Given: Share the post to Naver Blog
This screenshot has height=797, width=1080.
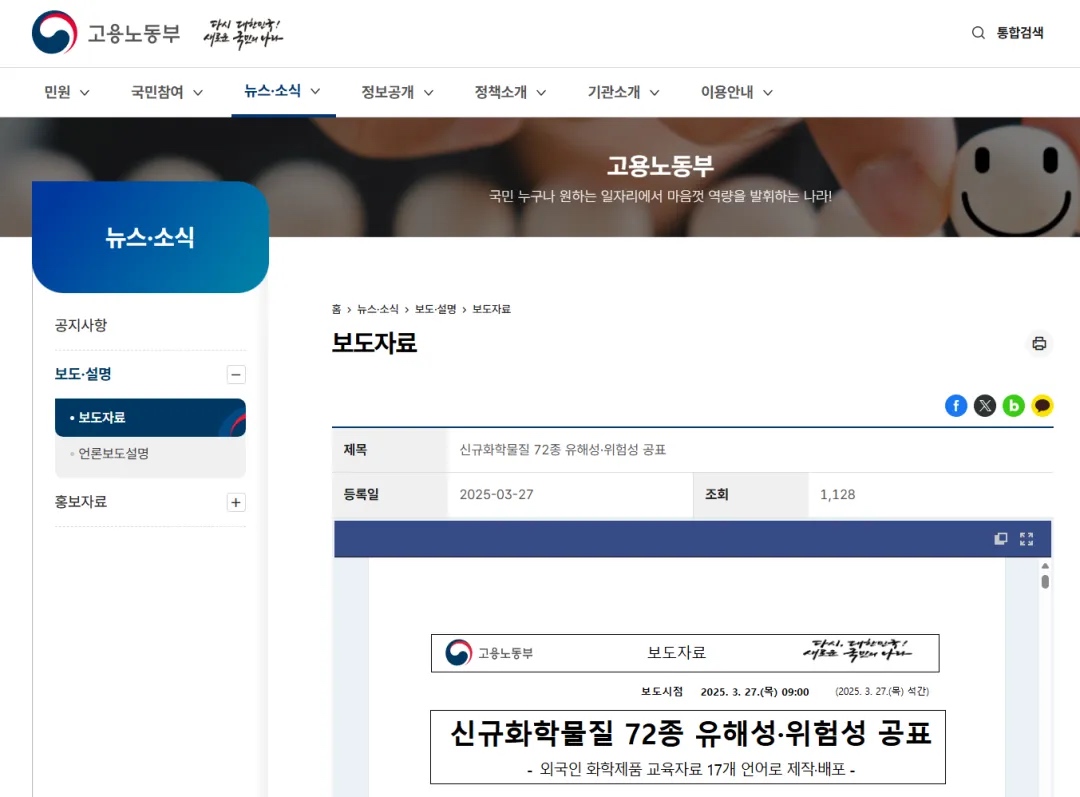Looking at the screenshot, I should [x=1013, y=405].
